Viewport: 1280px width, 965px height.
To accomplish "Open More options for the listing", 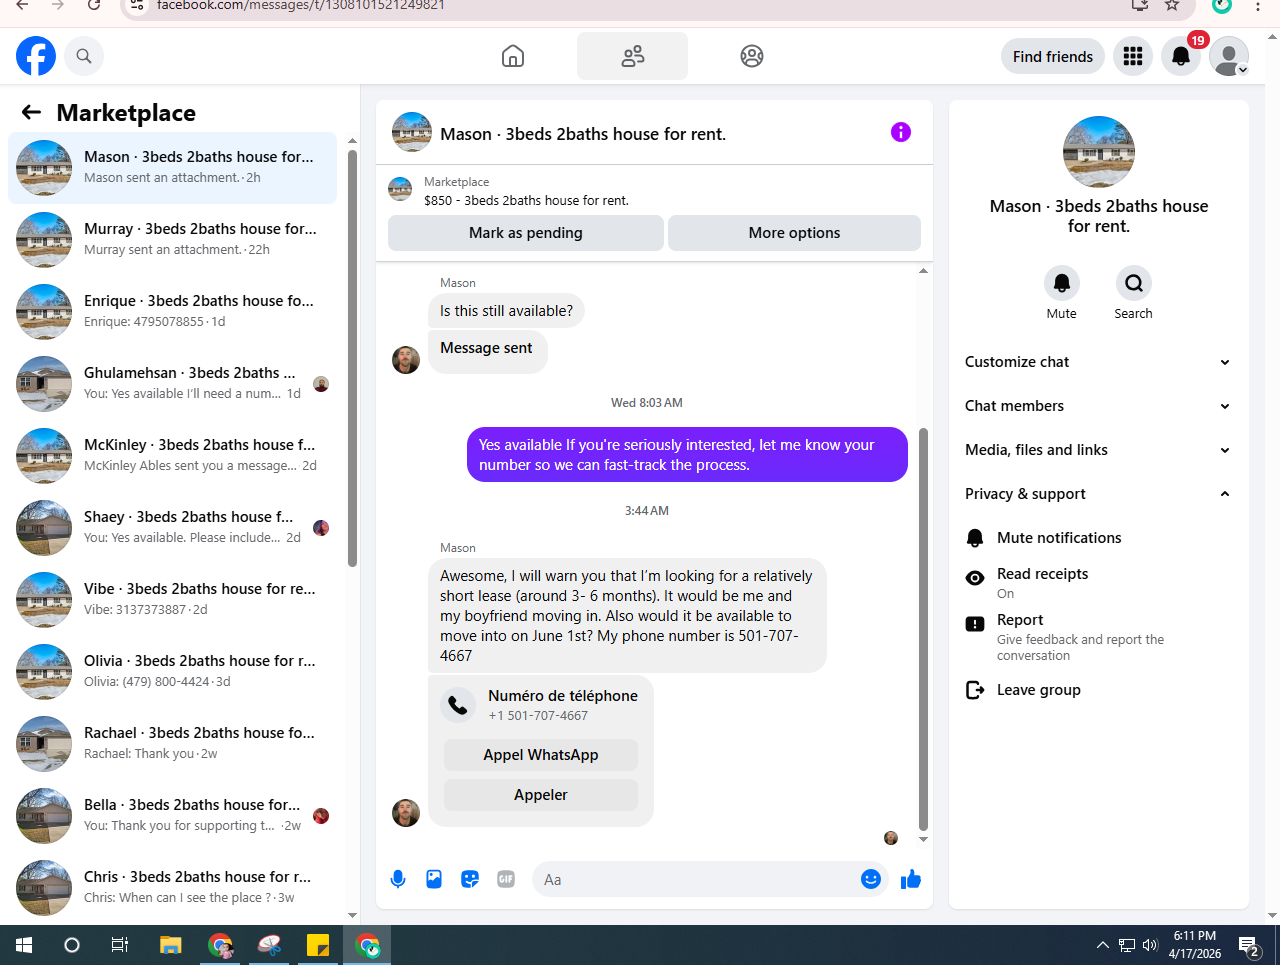I will click(794, 233).
